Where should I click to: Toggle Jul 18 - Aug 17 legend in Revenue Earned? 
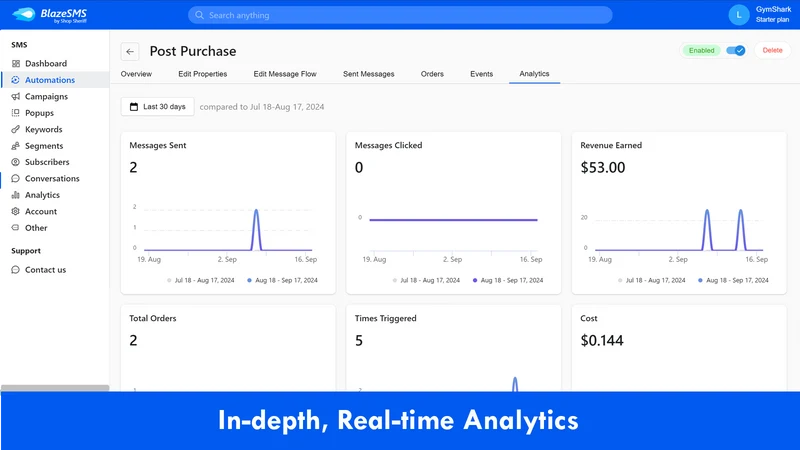652,280
